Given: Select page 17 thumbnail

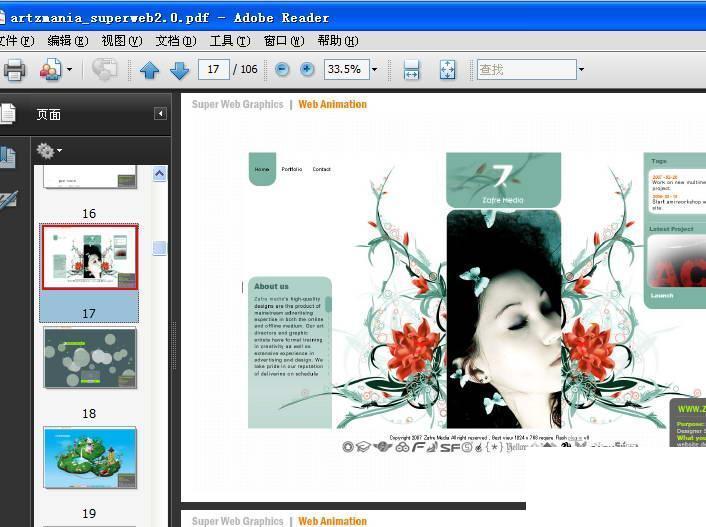Looking at the screenshot, I should click(x=89, y=257).
